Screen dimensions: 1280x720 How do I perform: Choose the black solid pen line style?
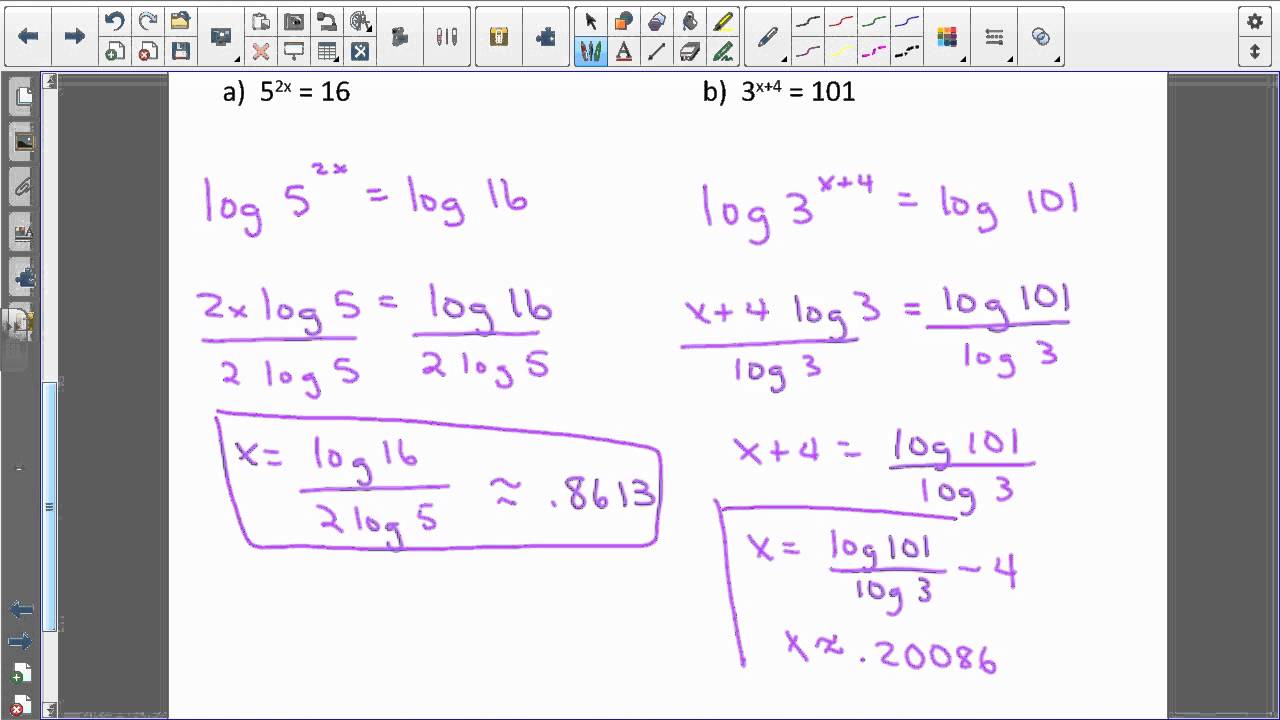coord(808,22)
